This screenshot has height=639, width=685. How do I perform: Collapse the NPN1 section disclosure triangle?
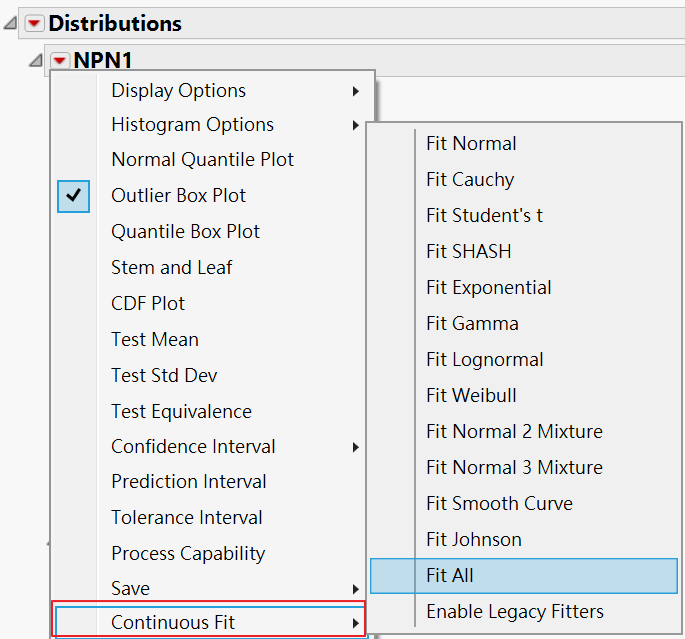[x=37, y=61]
